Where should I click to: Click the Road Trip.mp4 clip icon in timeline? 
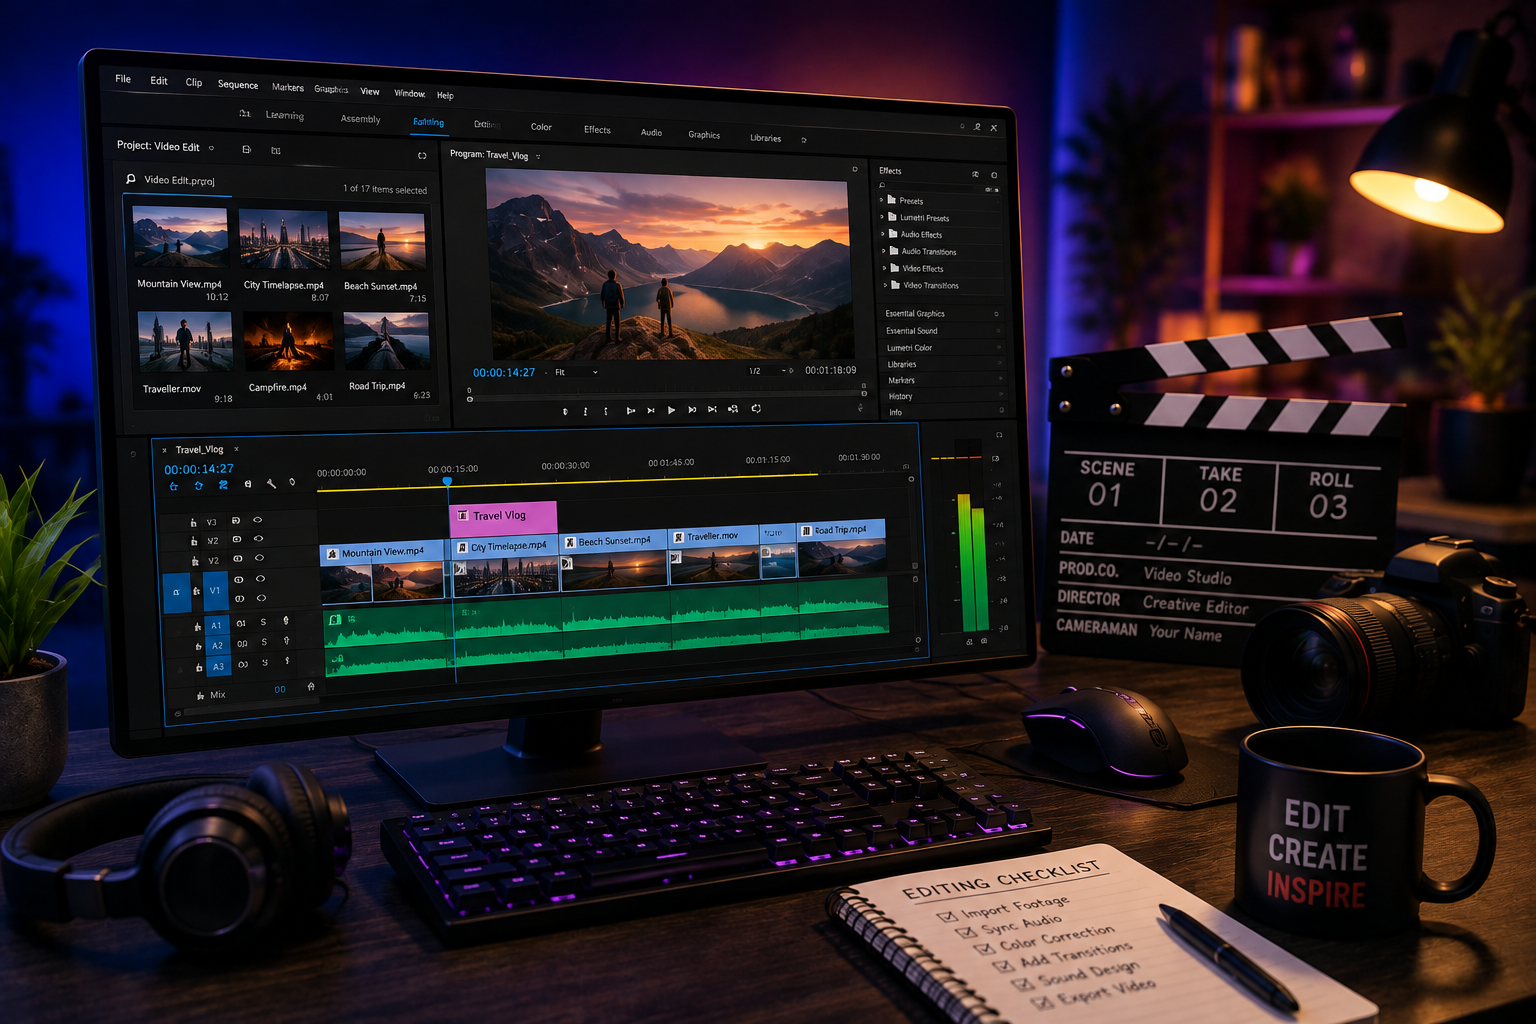tap(806, 531)
